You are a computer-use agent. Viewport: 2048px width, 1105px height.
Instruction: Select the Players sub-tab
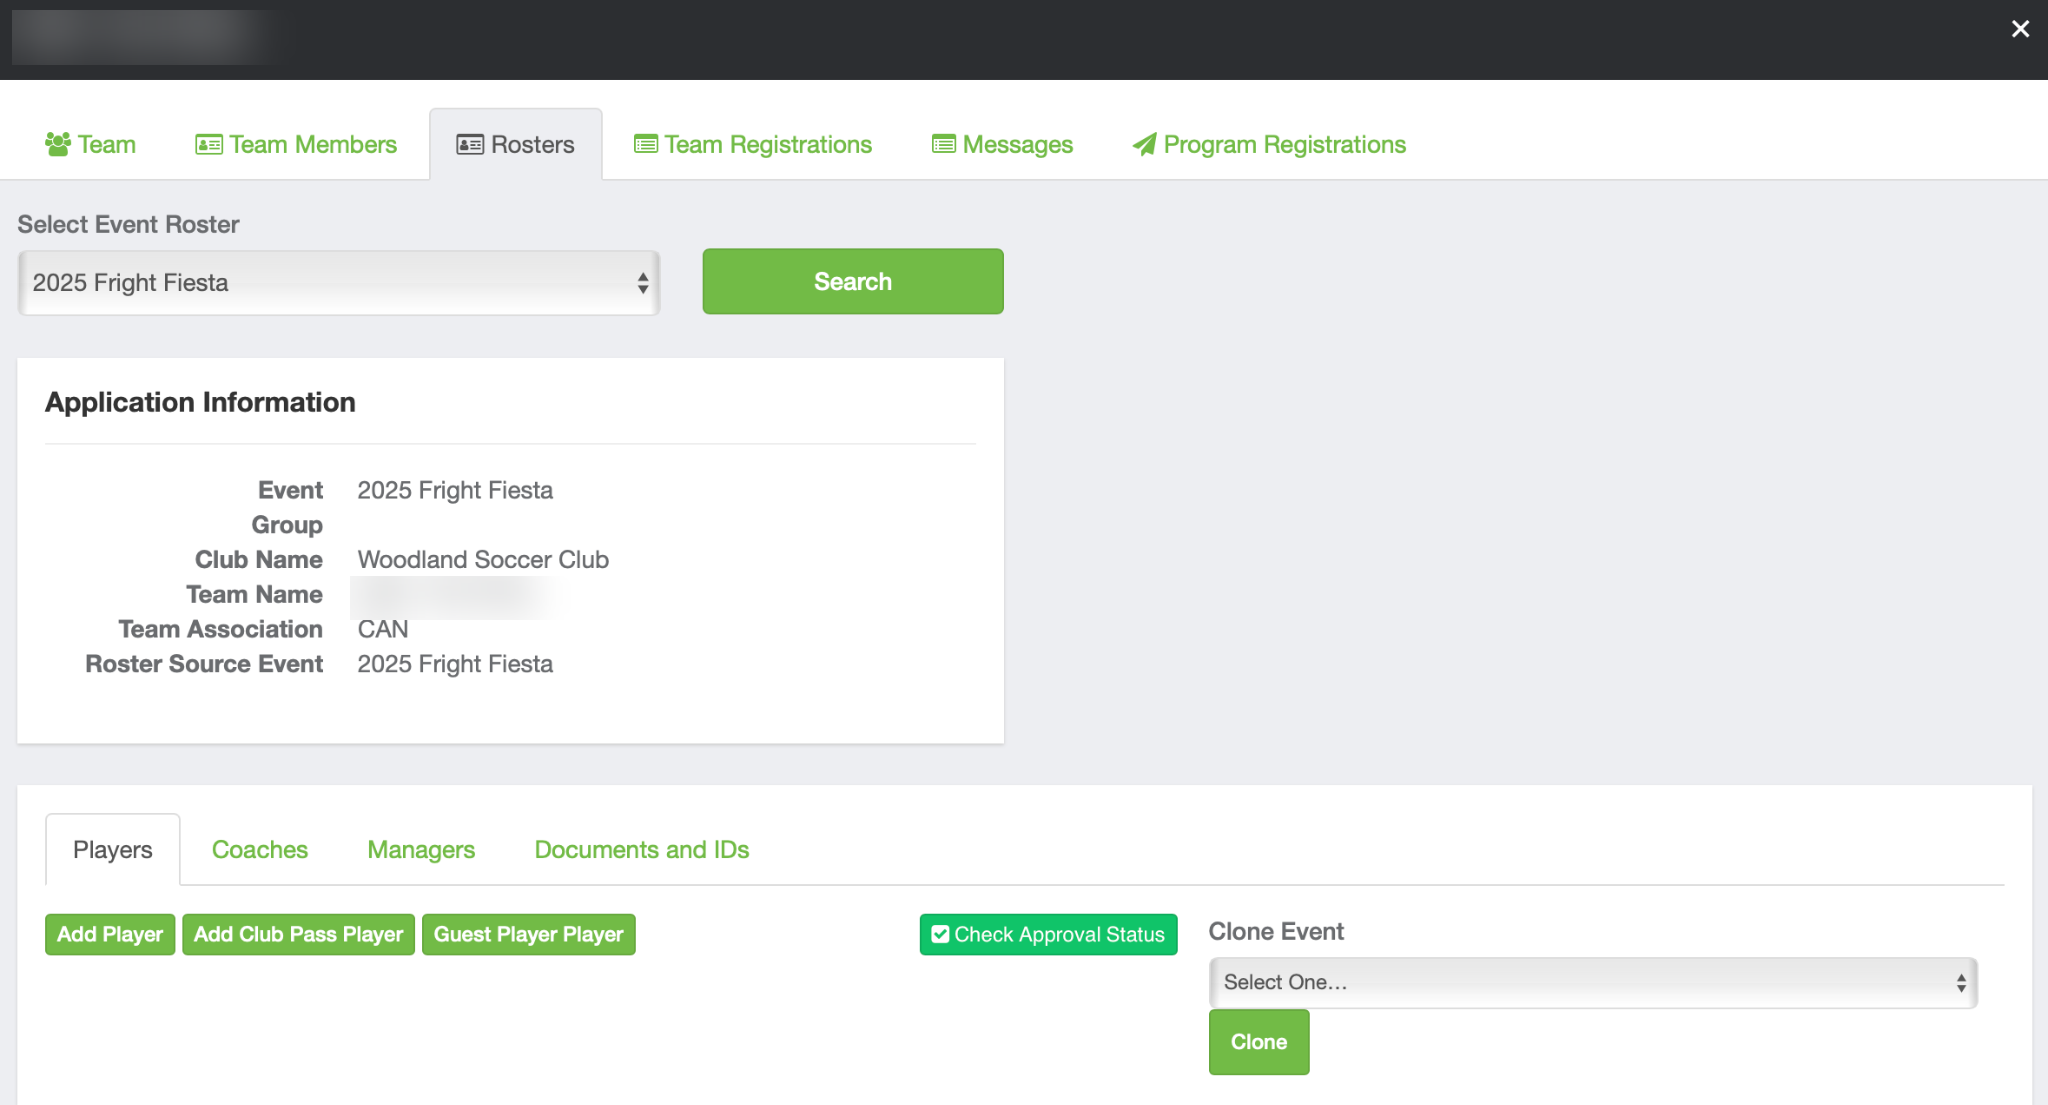113,850
